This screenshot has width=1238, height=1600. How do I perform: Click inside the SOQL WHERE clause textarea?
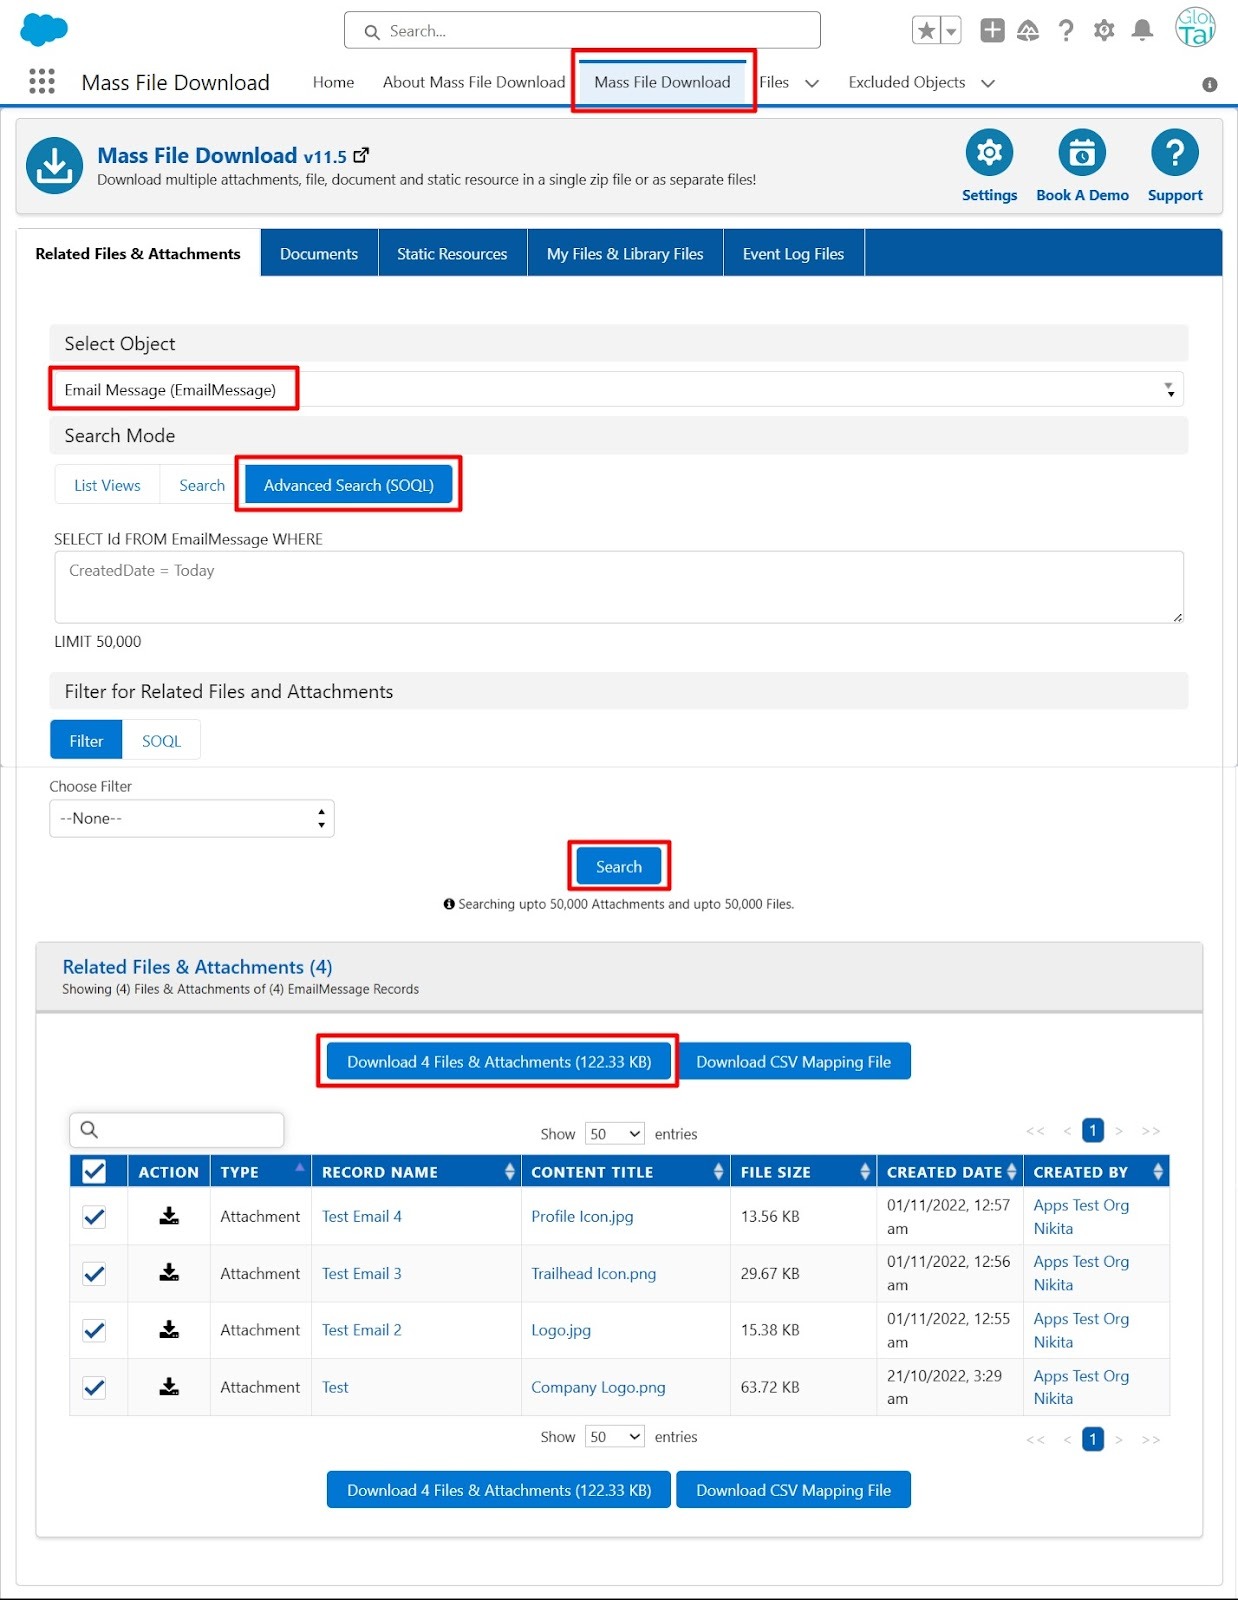click(x=619, y=587)
